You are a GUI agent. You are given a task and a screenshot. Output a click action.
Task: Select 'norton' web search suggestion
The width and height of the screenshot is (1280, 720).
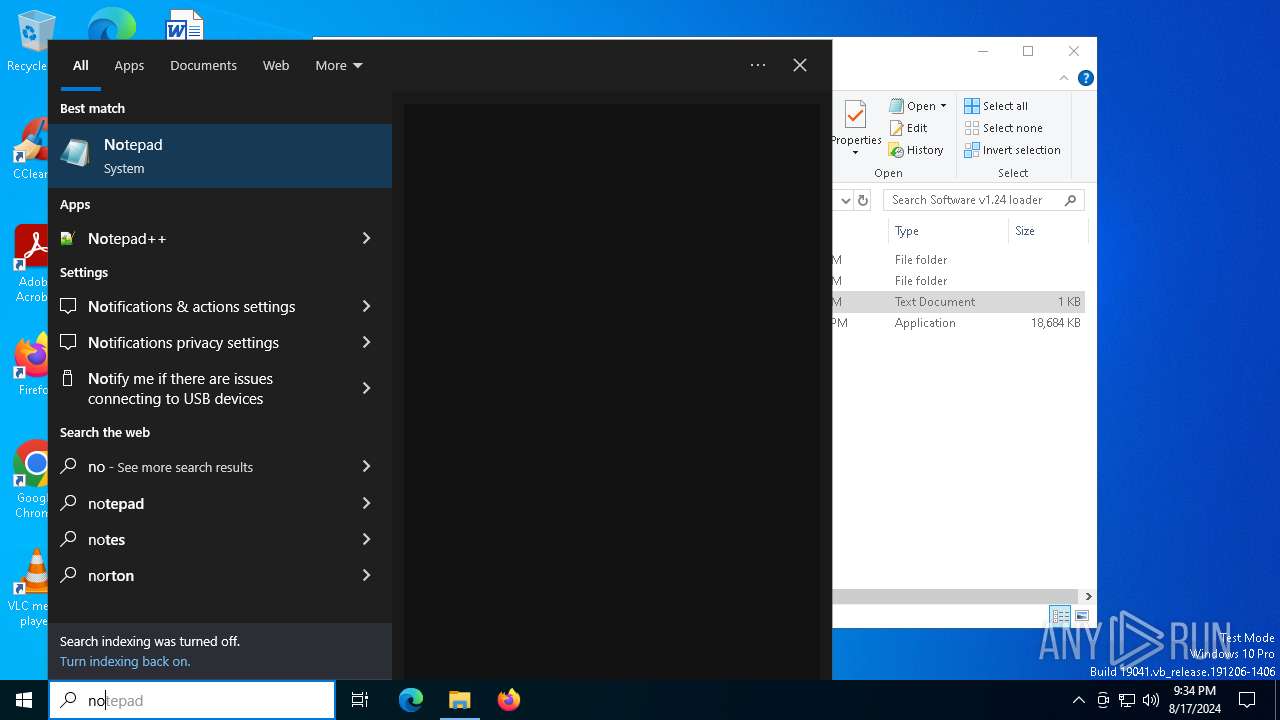(202, 575)
